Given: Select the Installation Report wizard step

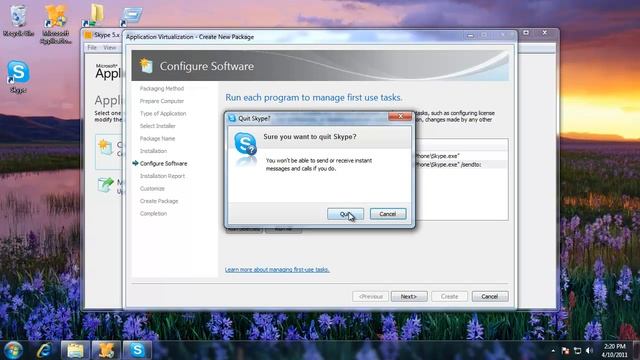Looking at the screenshot, I should click(162, 176).
